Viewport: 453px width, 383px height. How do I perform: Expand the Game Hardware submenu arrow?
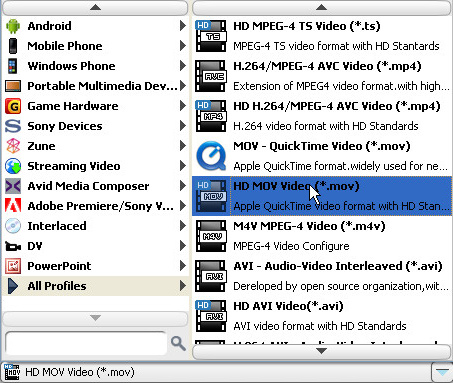(183, 106)
